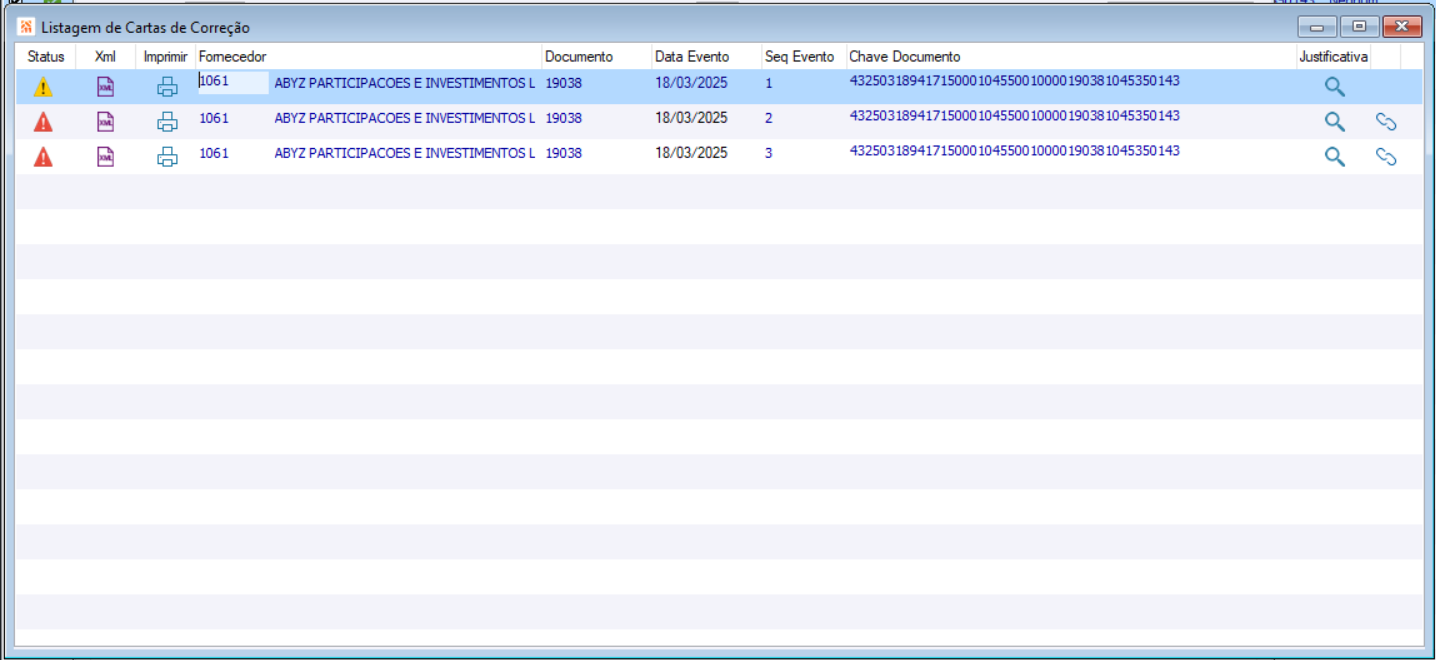This screenshot has height=660, width=1436.
Task: Select the ABYZ PARTICIPACOES name in Seq Evento 2 row
Action: tap(405, 118)
